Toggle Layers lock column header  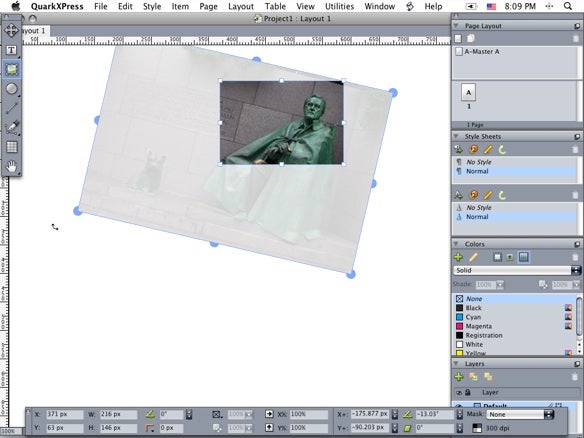pyautogui.click(x=468, y=393)
